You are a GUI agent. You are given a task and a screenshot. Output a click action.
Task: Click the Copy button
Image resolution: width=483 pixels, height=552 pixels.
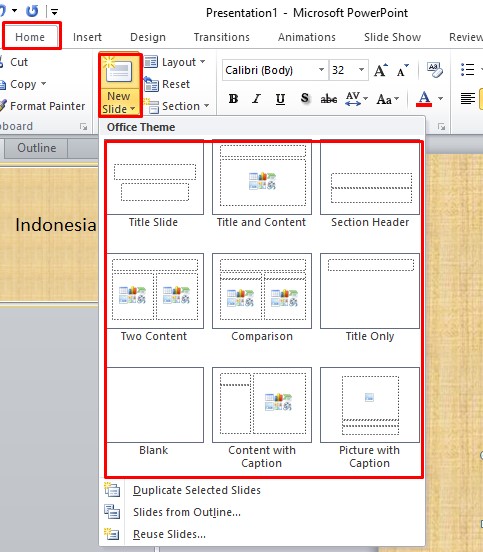pos(18,84)
